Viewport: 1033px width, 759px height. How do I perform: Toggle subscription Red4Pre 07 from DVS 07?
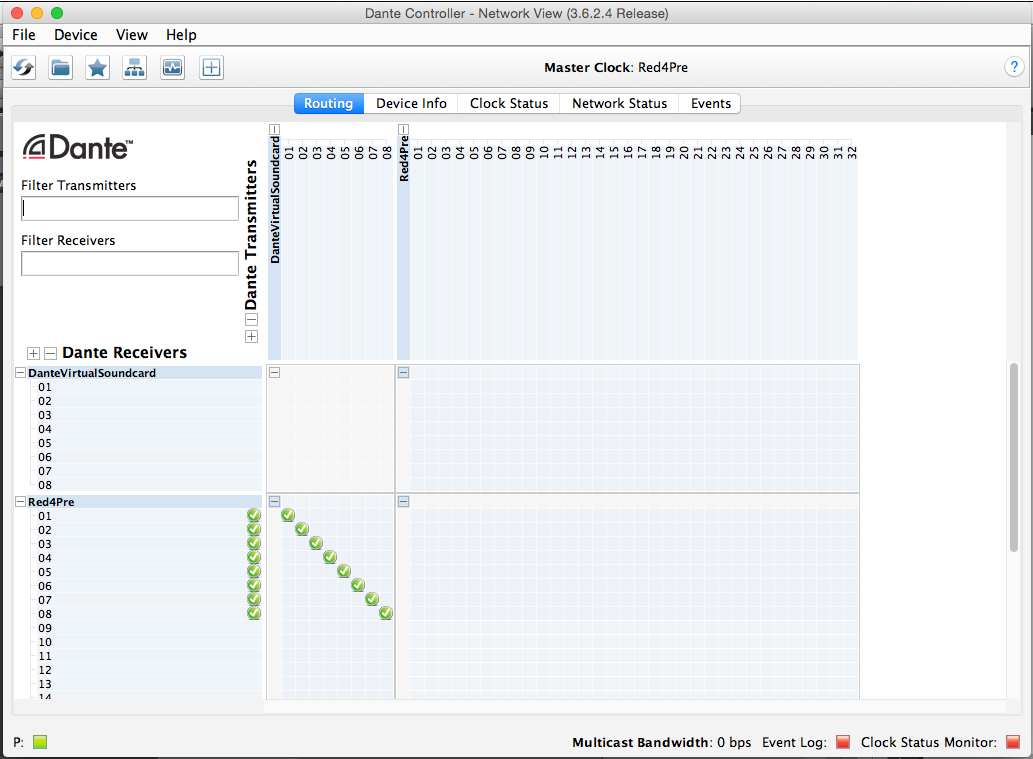(x=372, y=599)
